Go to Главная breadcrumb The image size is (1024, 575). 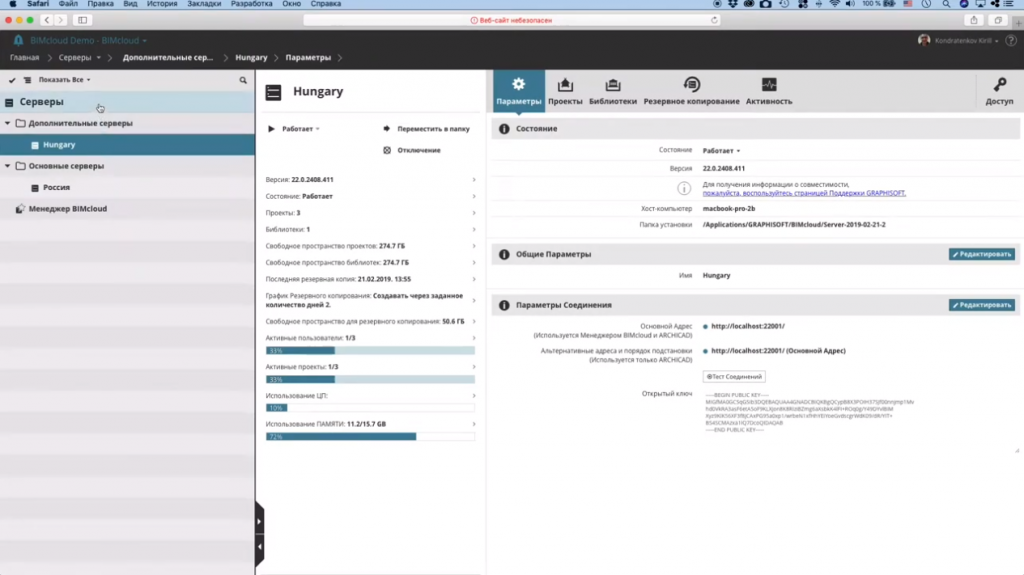pyautogui.click(x=24, y=58)
